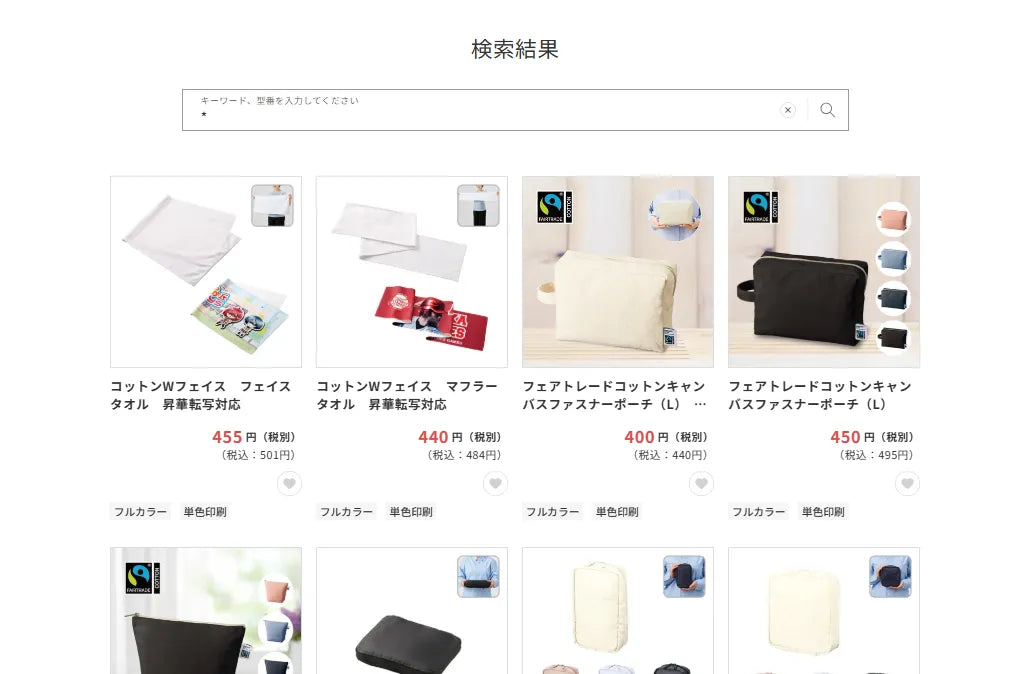Screen dimensions: 1024x674
Task: Click the フルカラー tag under face towel
Action: pyautogui.click(x=140, y=511)
